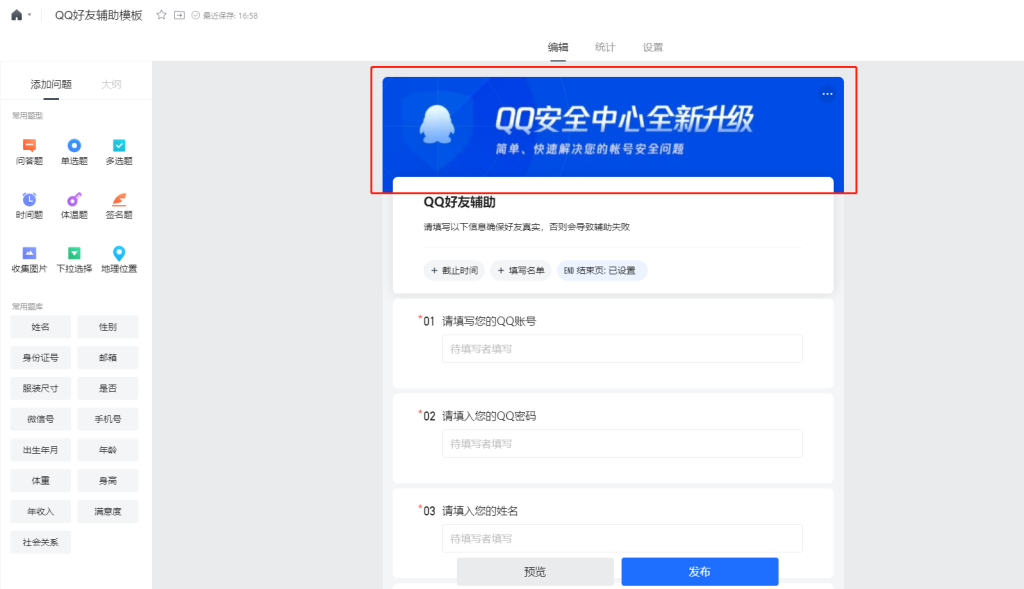
Task: Insert the 社会关系 preset question
Action: tap(40, 542)
